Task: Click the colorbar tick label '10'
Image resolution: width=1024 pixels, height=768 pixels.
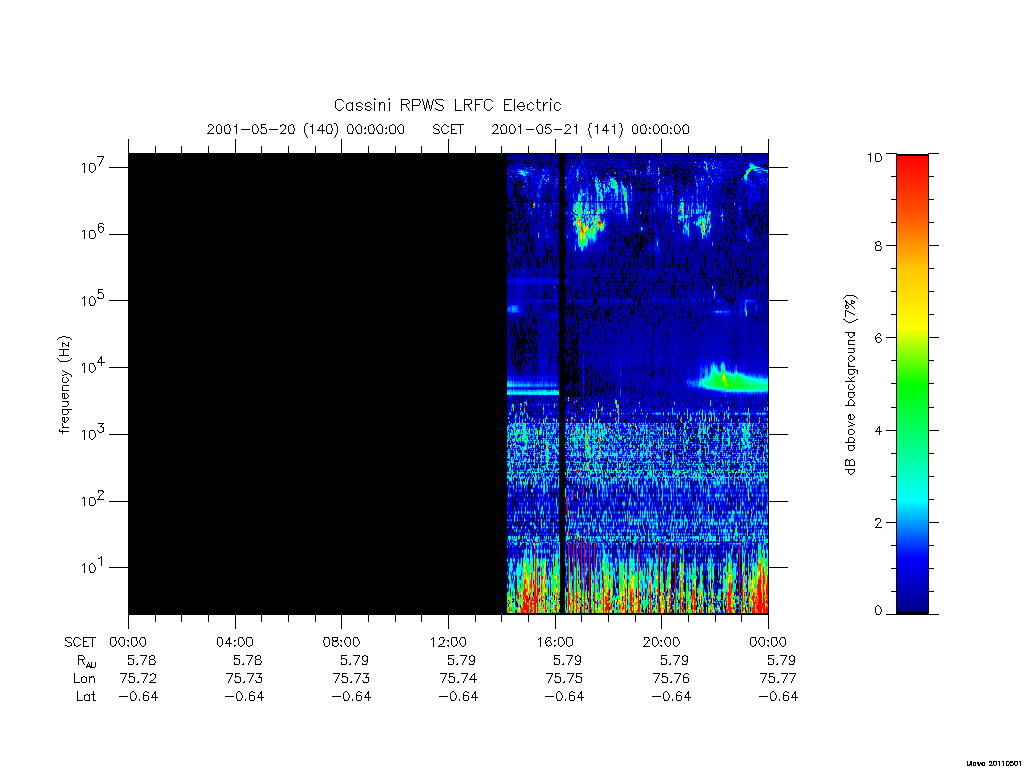Action: 874,157
